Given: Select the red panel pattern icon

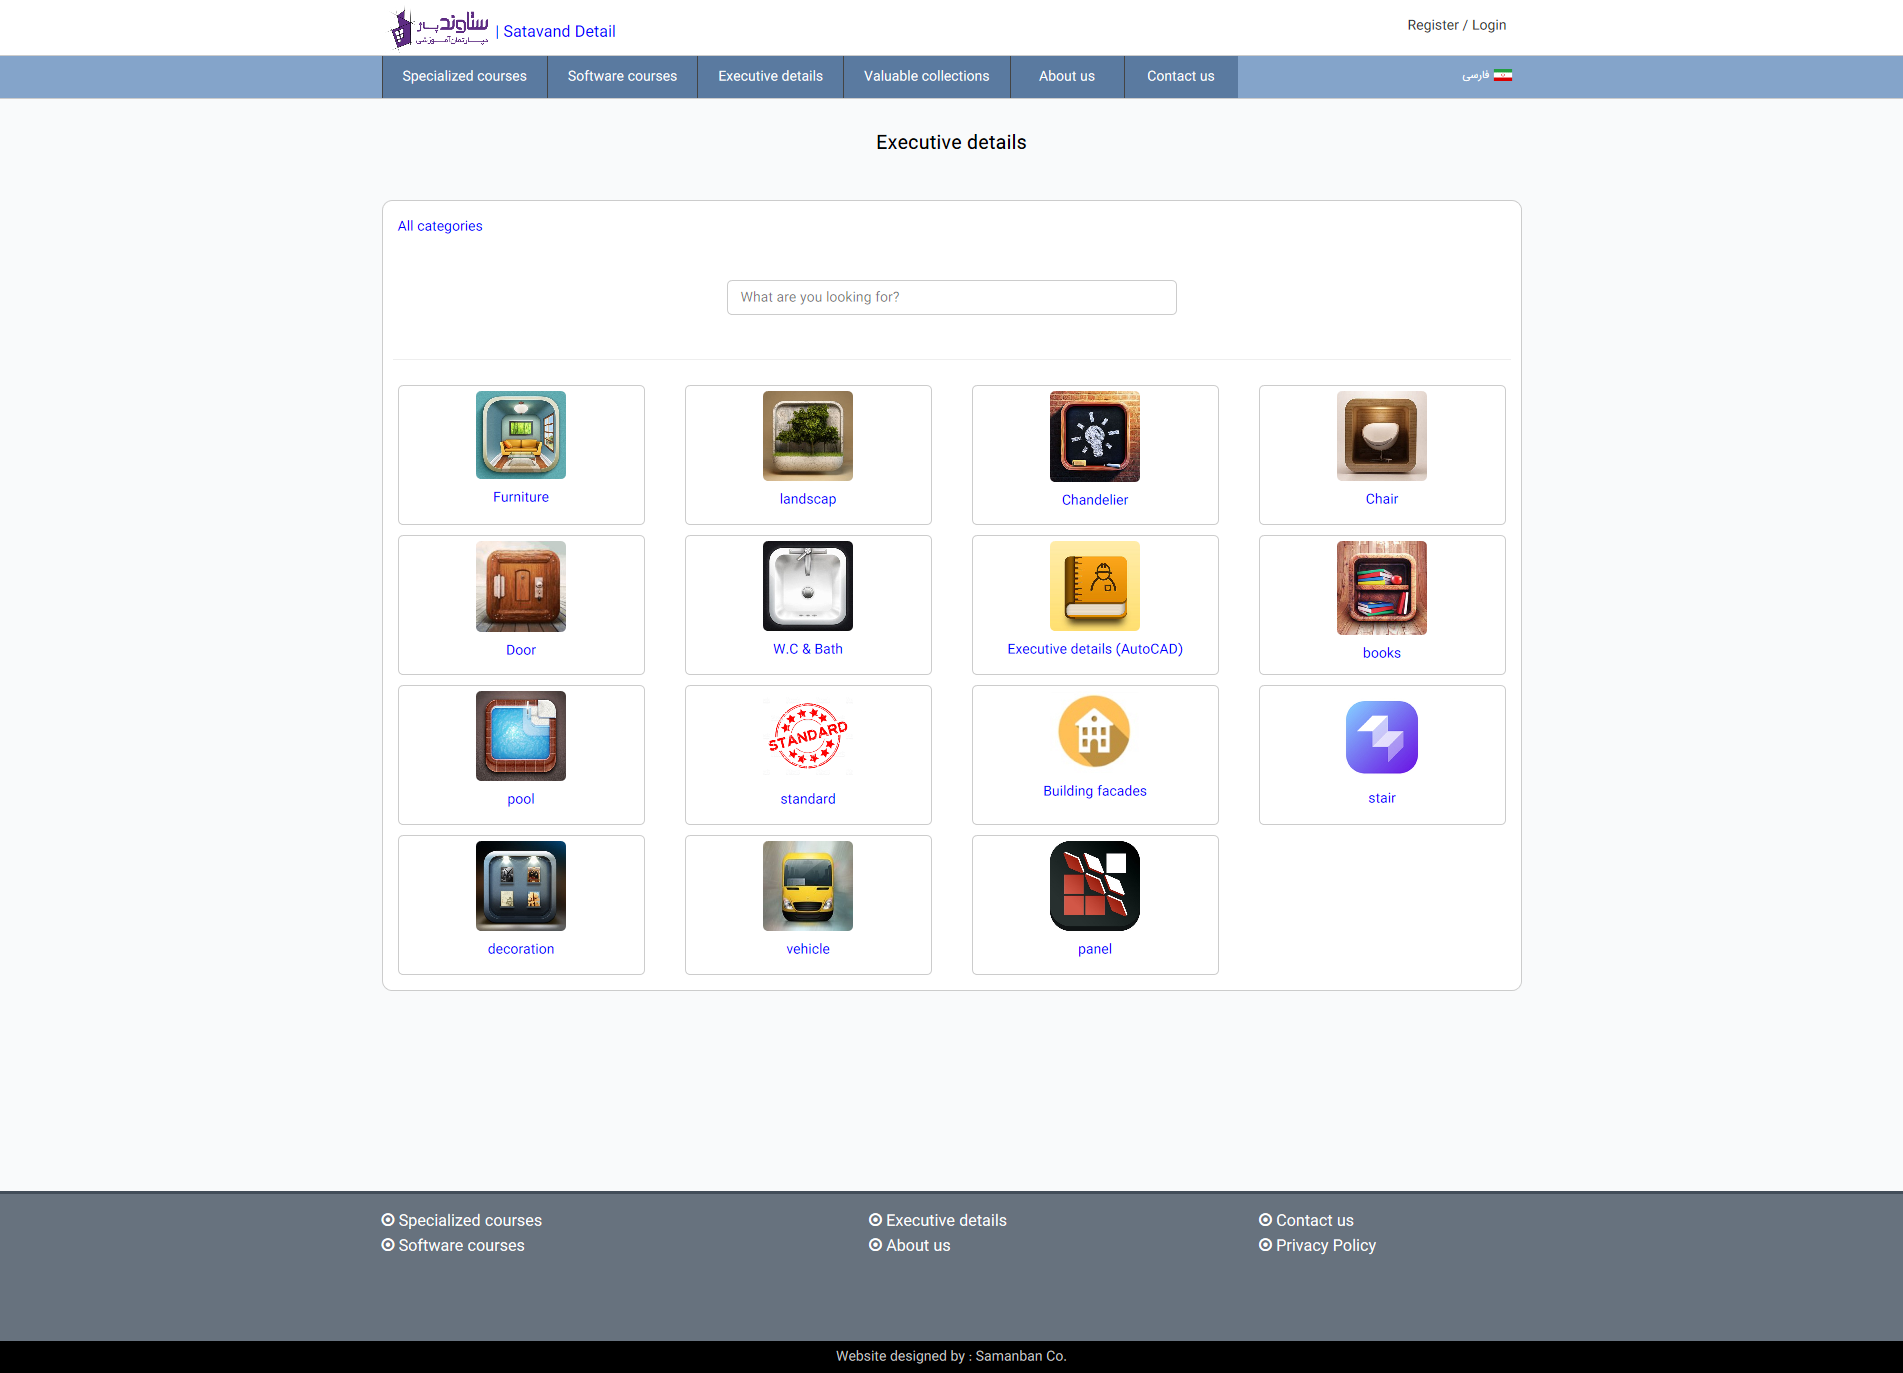Looking at the screenshot, I should click(1095, 886).
